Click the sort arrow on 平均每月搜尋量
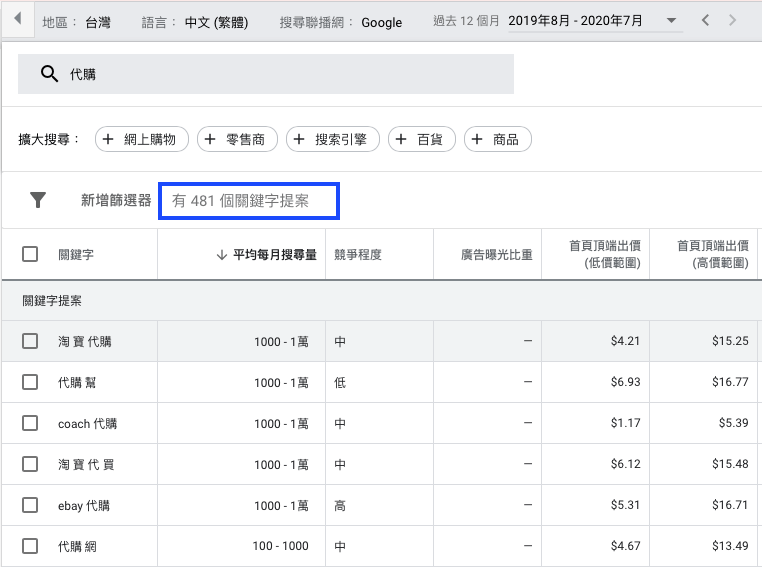Viewport: 762px width, 567px height. pos(221,255)
